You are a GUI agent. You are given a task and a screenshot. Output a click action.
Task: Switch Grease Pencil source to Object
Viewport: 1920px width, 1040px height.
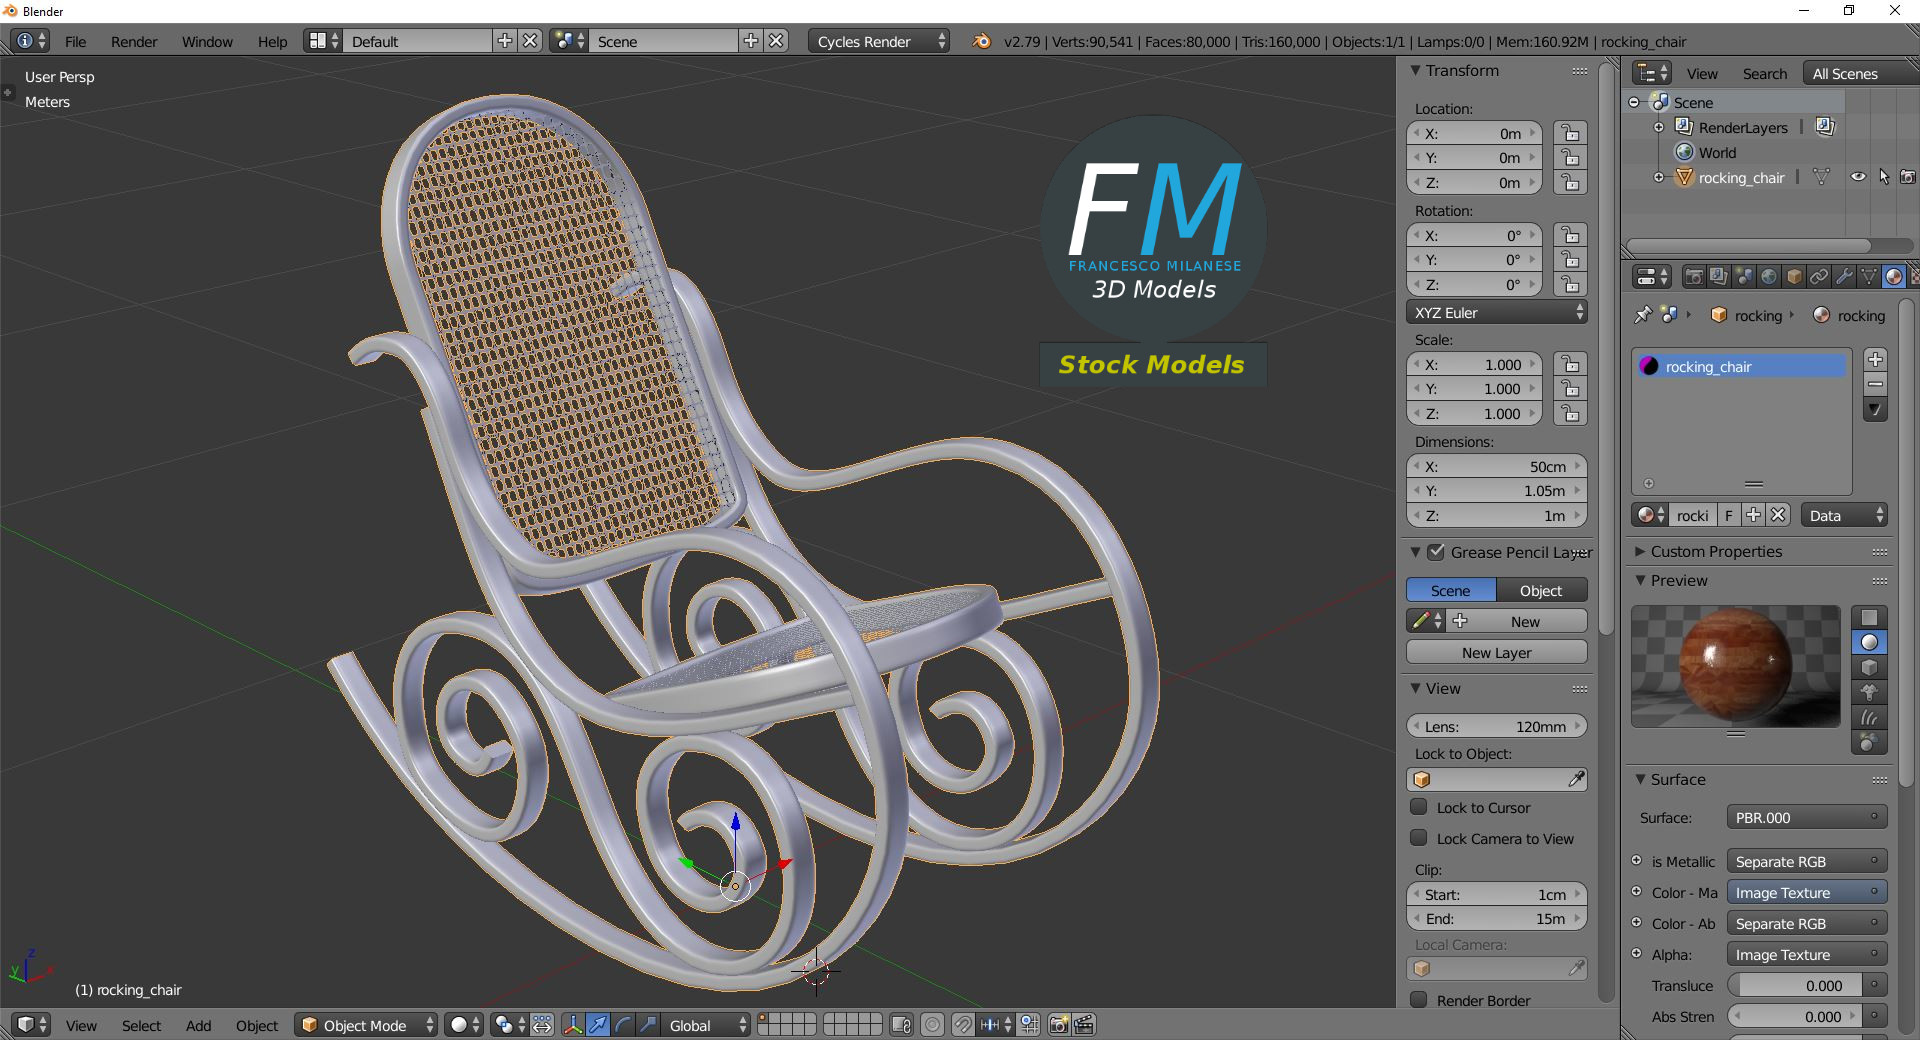[1540, 591]
